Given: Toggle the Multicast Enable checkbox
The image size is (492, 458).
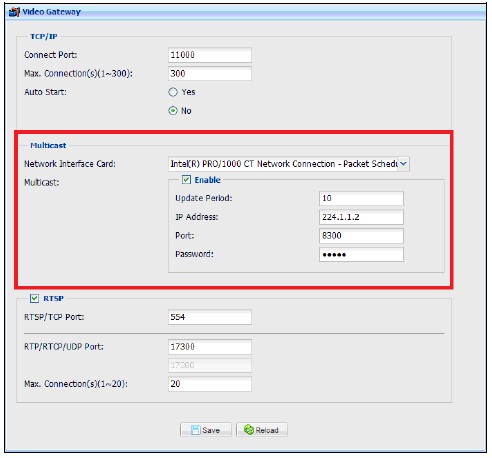Looking at the screenshot, I should [186, 180].
